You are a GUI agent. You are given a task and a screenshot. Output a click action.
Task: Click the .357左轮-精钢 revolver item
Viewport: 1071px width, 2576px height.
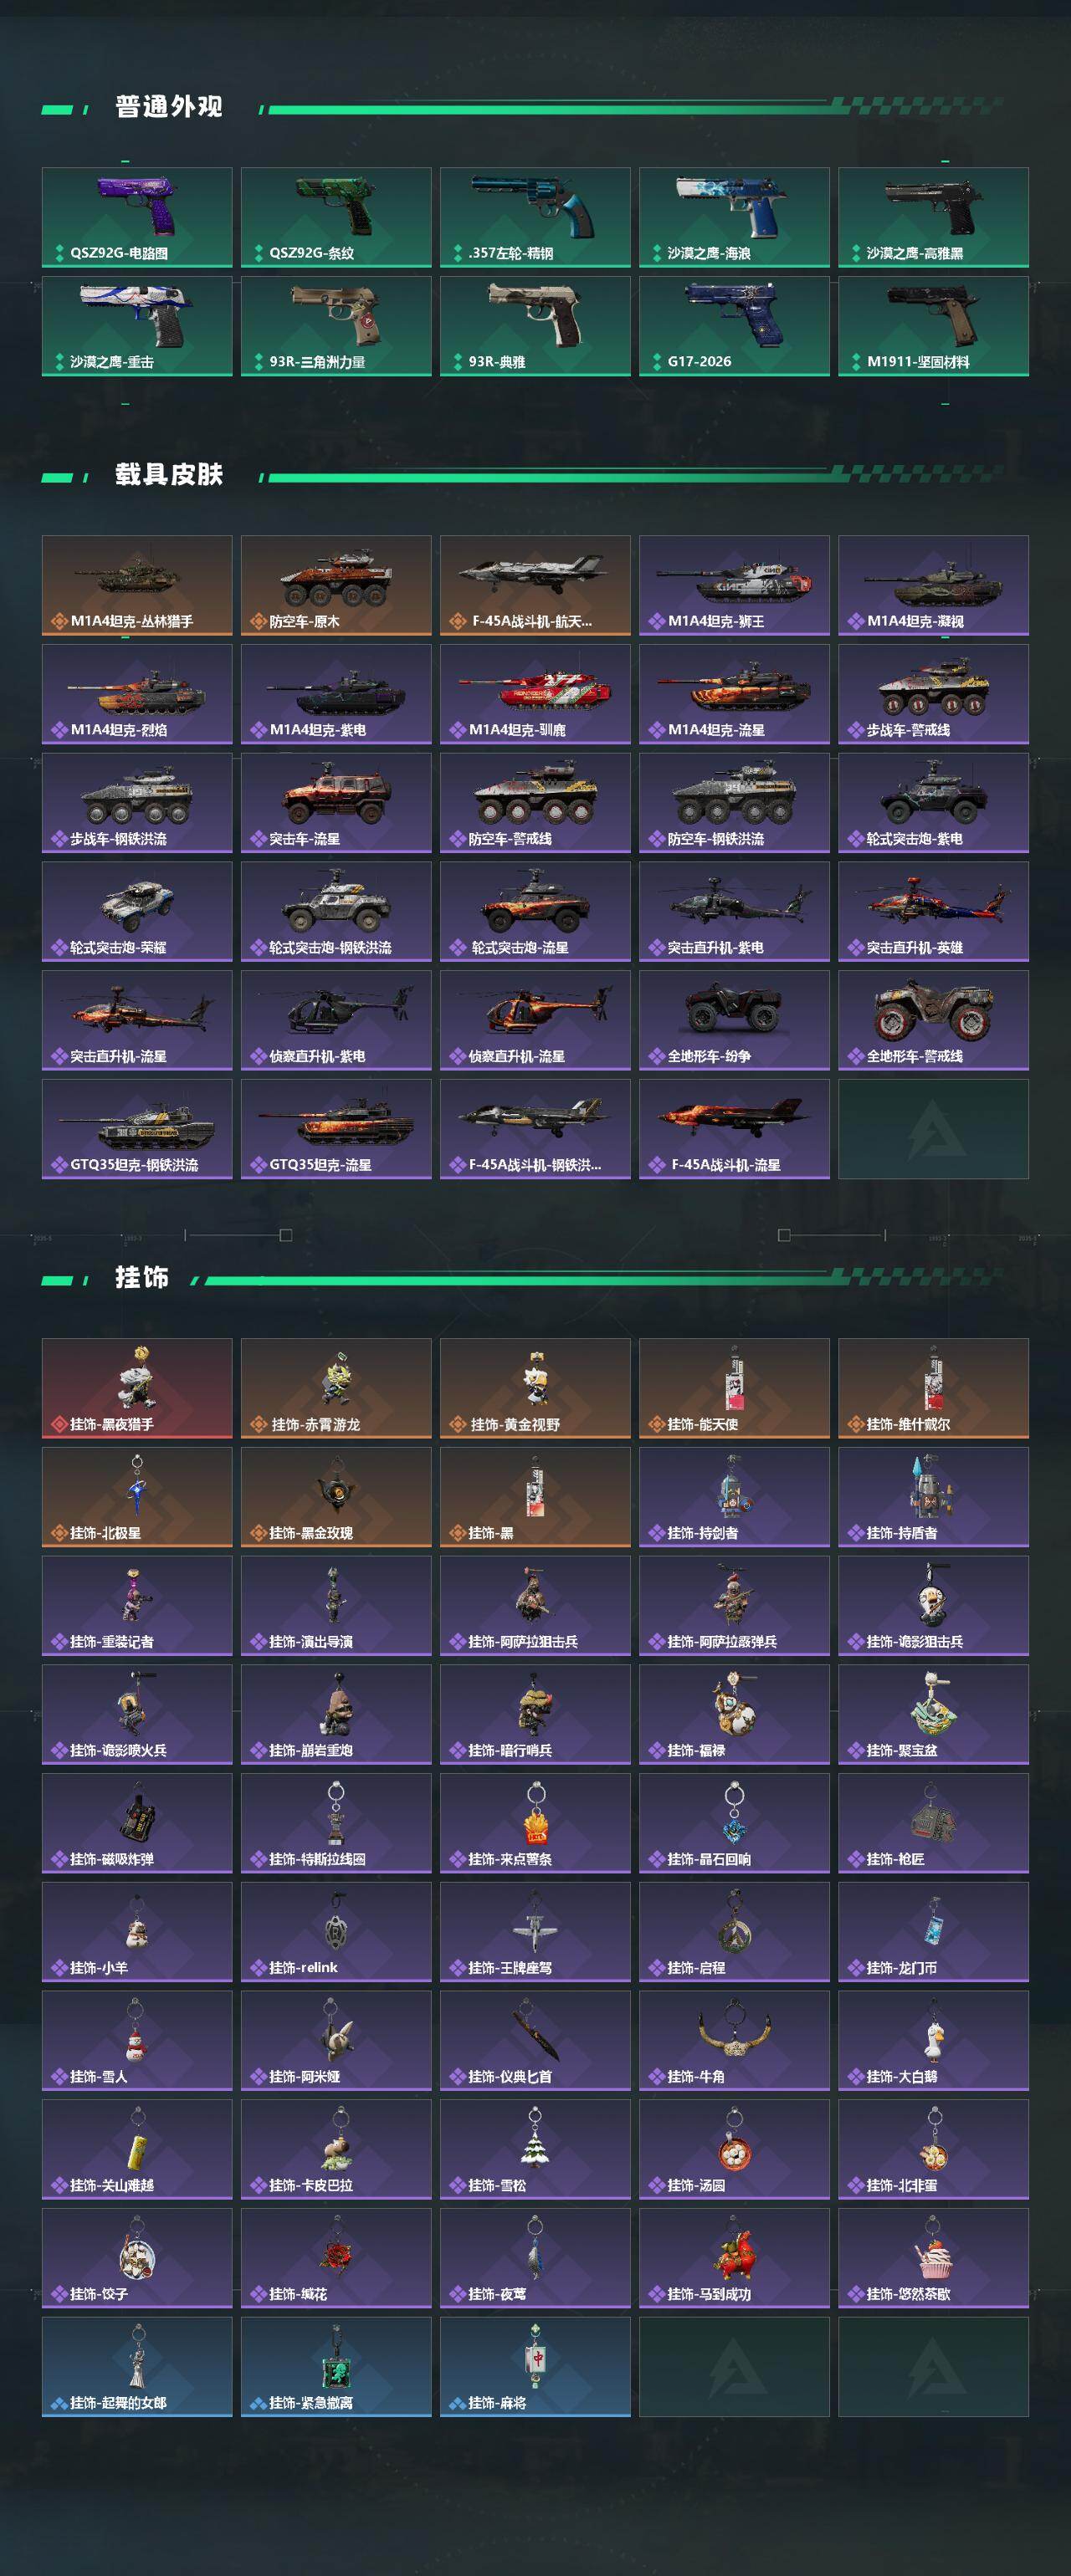tap(535, 217)
